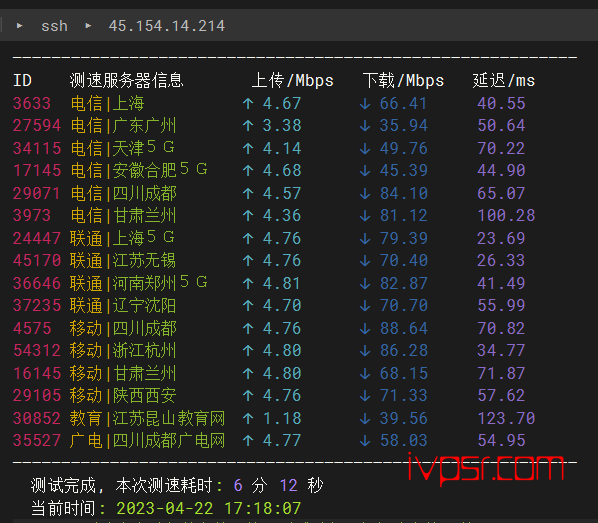Click server ID 54312
The height and width of the screenshot is (523, 598).
[x=37, y=351]
